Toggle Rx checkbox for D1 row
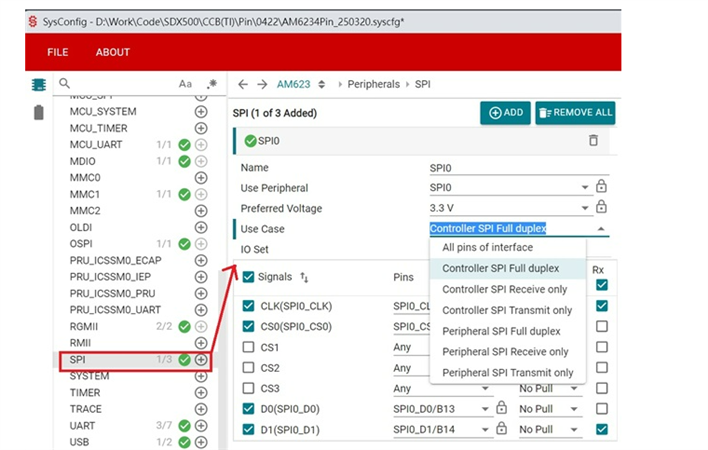This screenshot has width=708, height=450. (x=601, y=429)
